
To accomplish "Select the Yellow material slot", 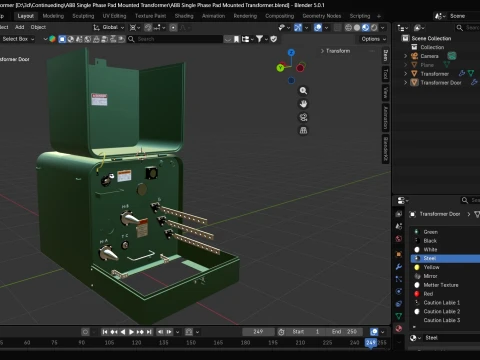I will tap(445, 267).
